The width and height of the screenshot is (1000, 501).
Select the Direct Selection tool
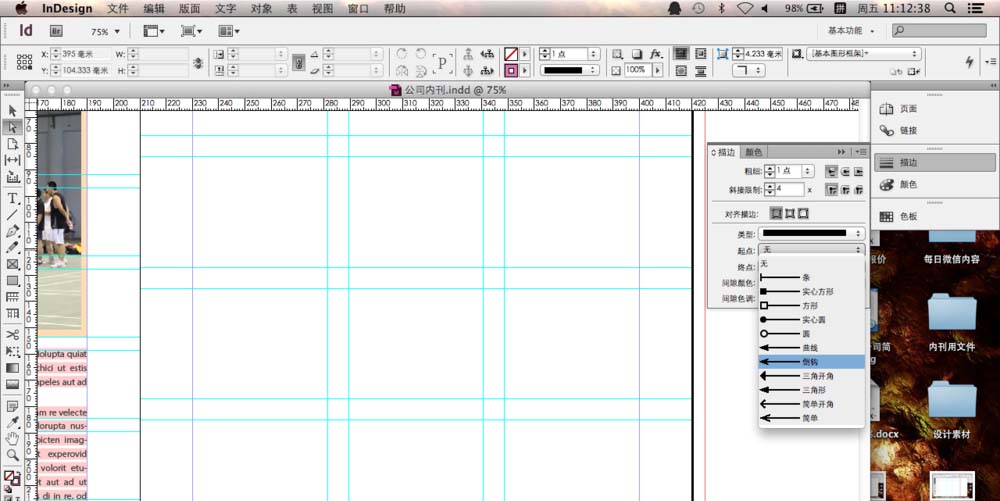[13, 127]
